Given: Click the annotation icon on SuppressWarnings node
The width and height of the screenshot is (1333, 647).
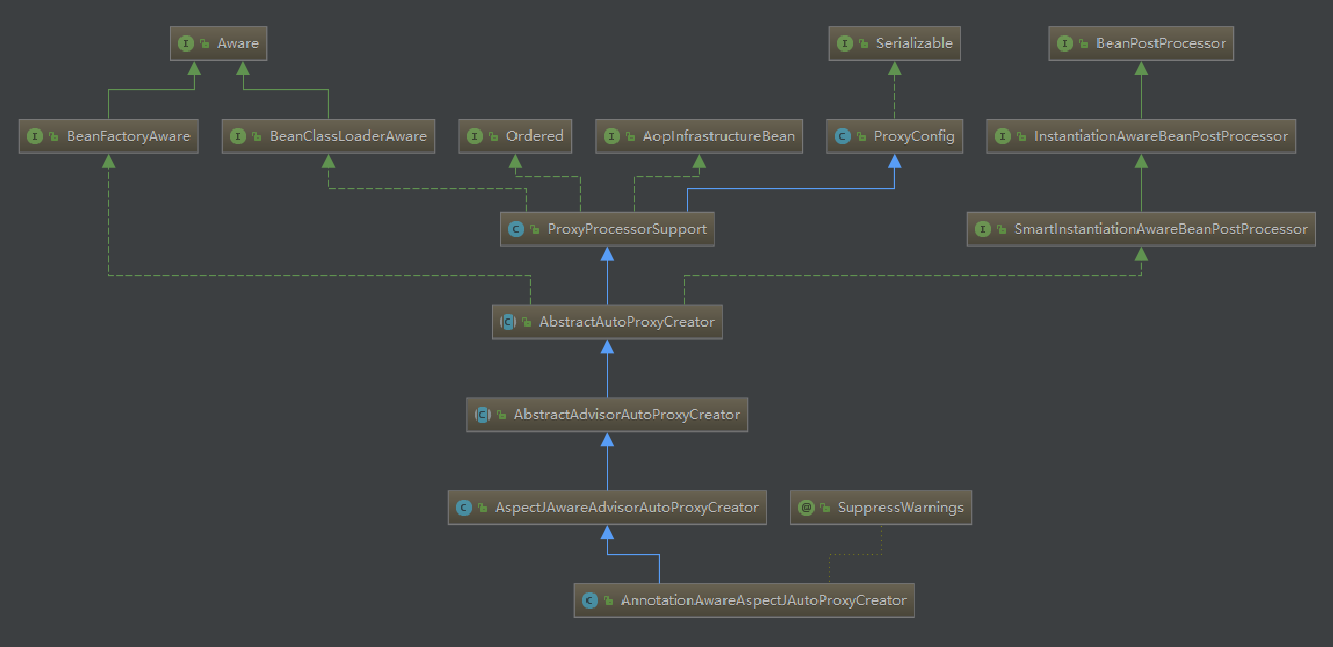Looking at the screenshot, I should point(807,508).
